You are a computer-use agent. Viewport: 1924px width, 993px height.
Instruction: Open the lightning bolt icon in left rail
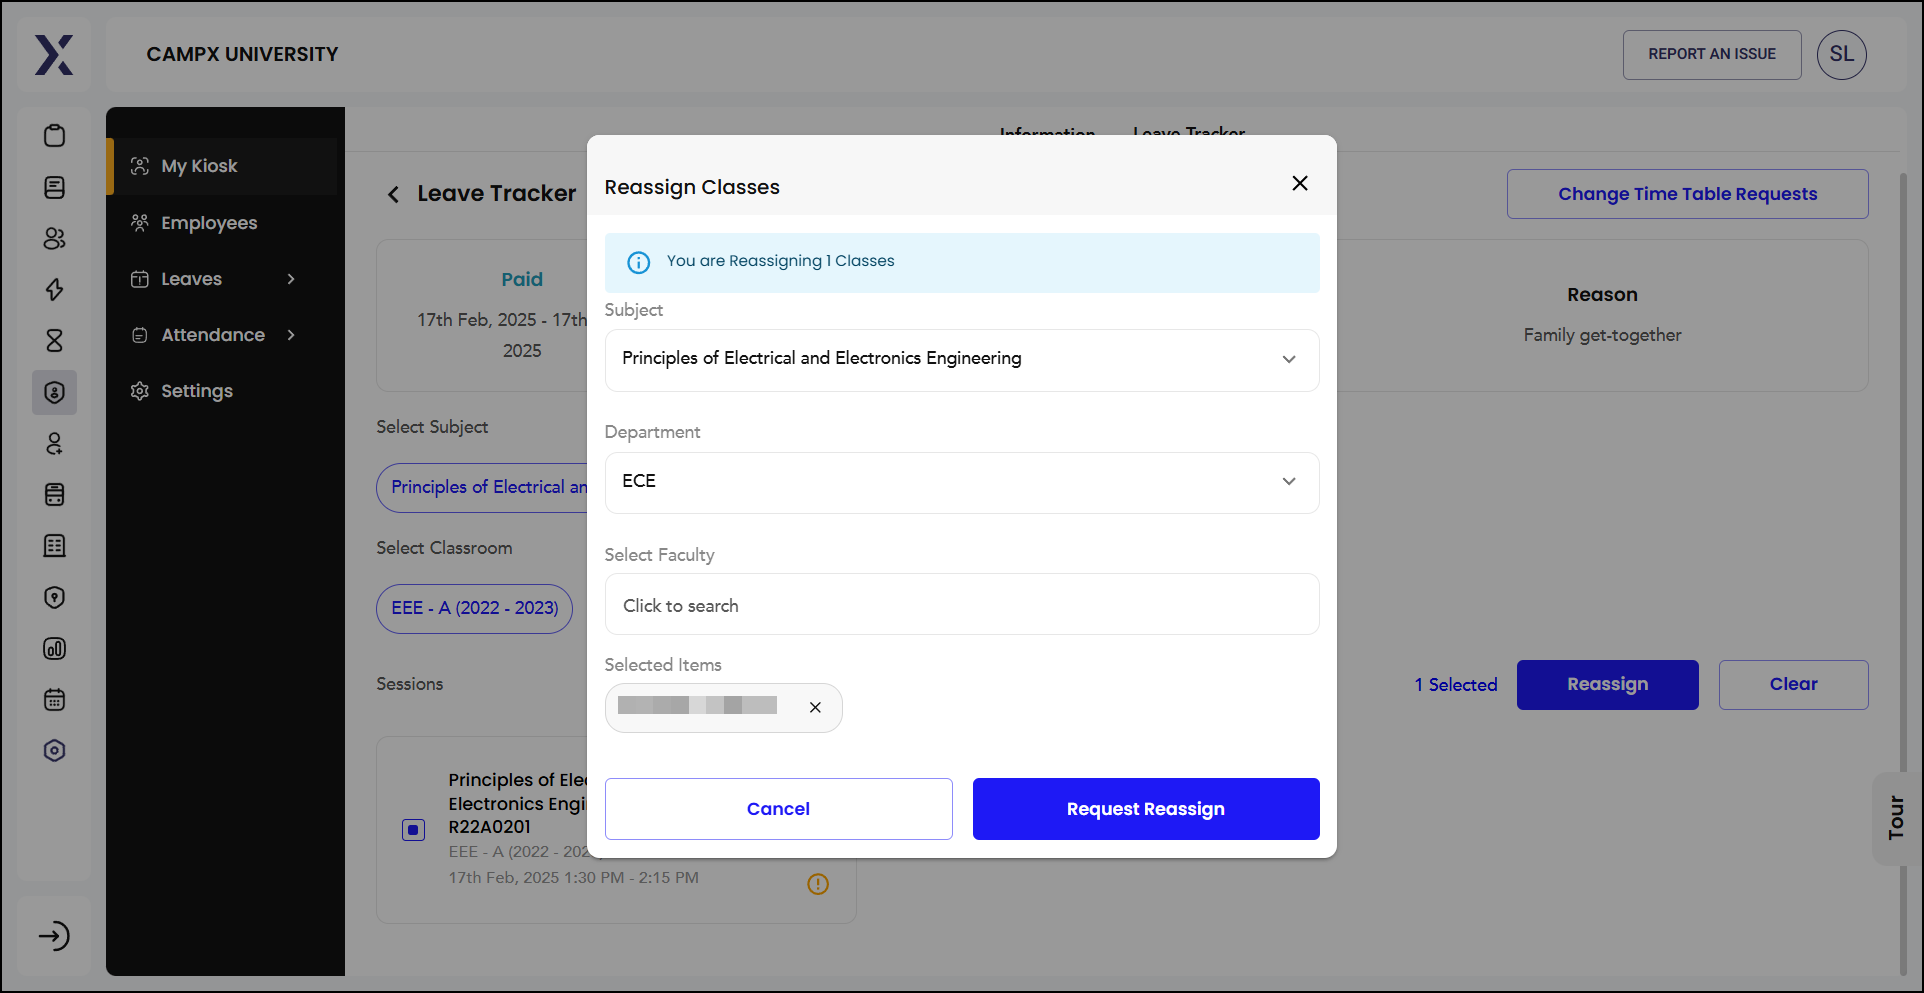[55, 290]
